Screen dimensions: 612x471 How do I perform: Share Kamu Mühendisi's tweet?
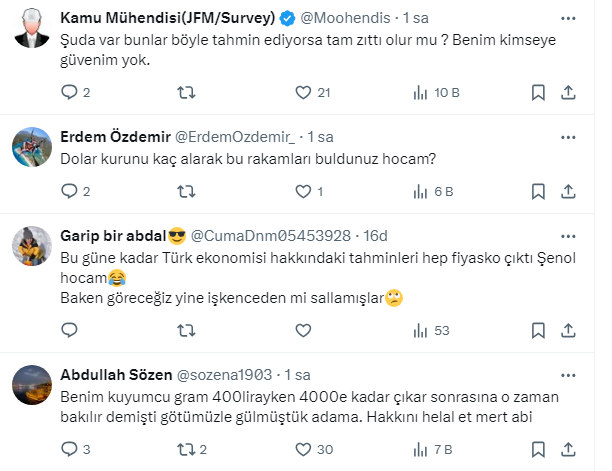pyautogui.click(x=567, y=93)
